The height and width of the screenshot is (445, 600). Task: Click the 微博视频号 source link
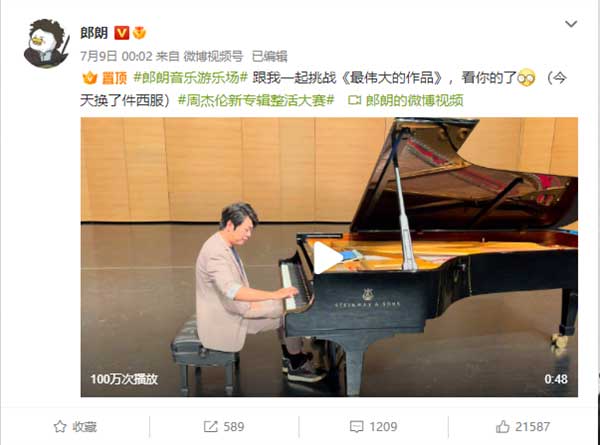click(213, 56)
